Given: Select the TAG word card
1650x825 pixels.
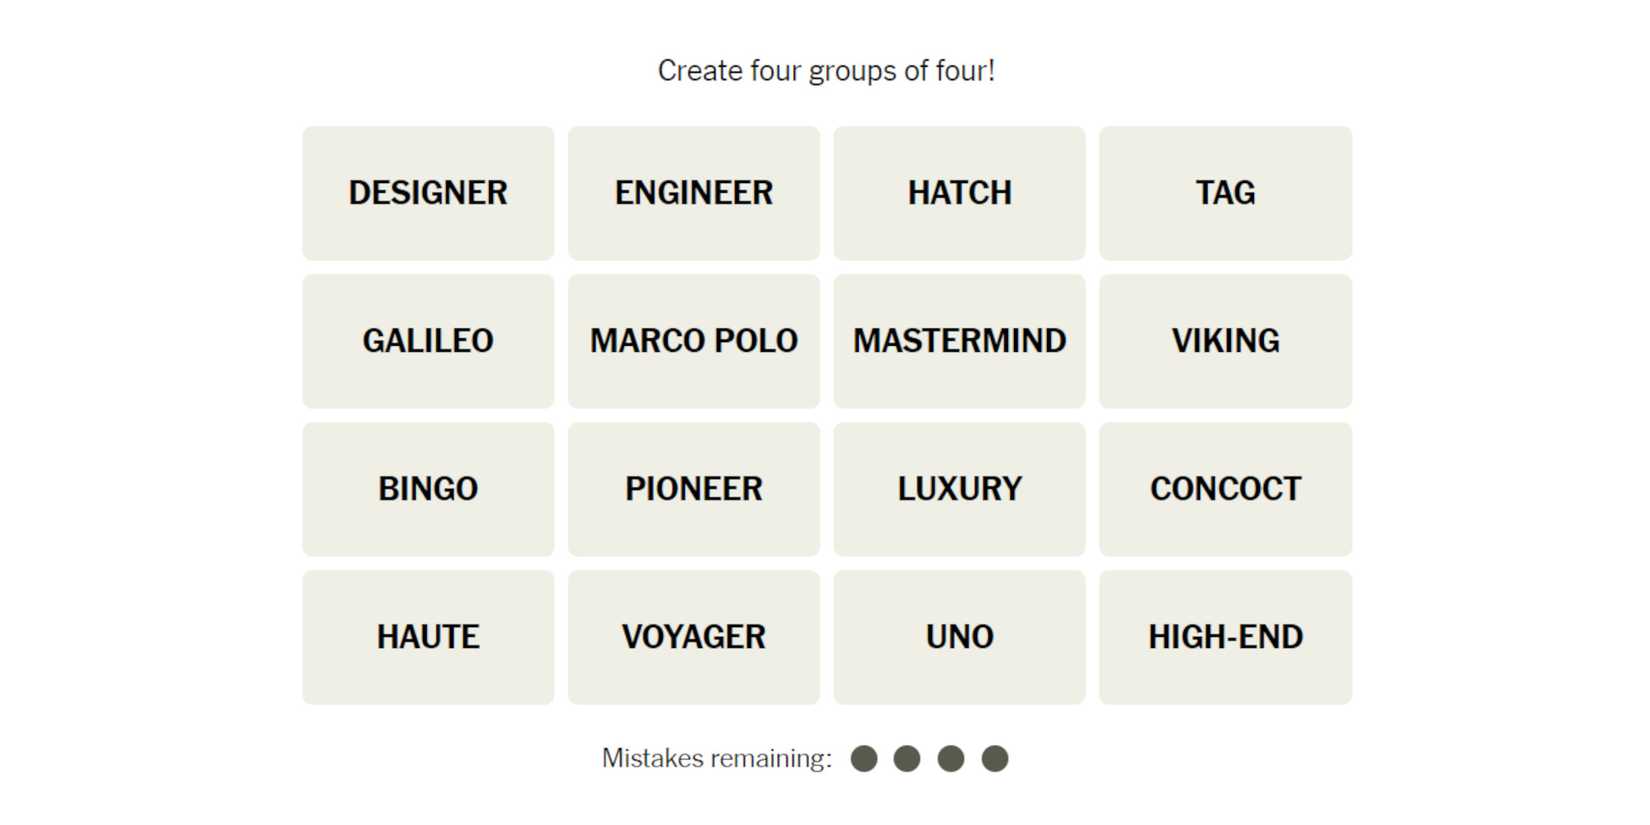Looking at the screenshot, I should point(1225,193).
